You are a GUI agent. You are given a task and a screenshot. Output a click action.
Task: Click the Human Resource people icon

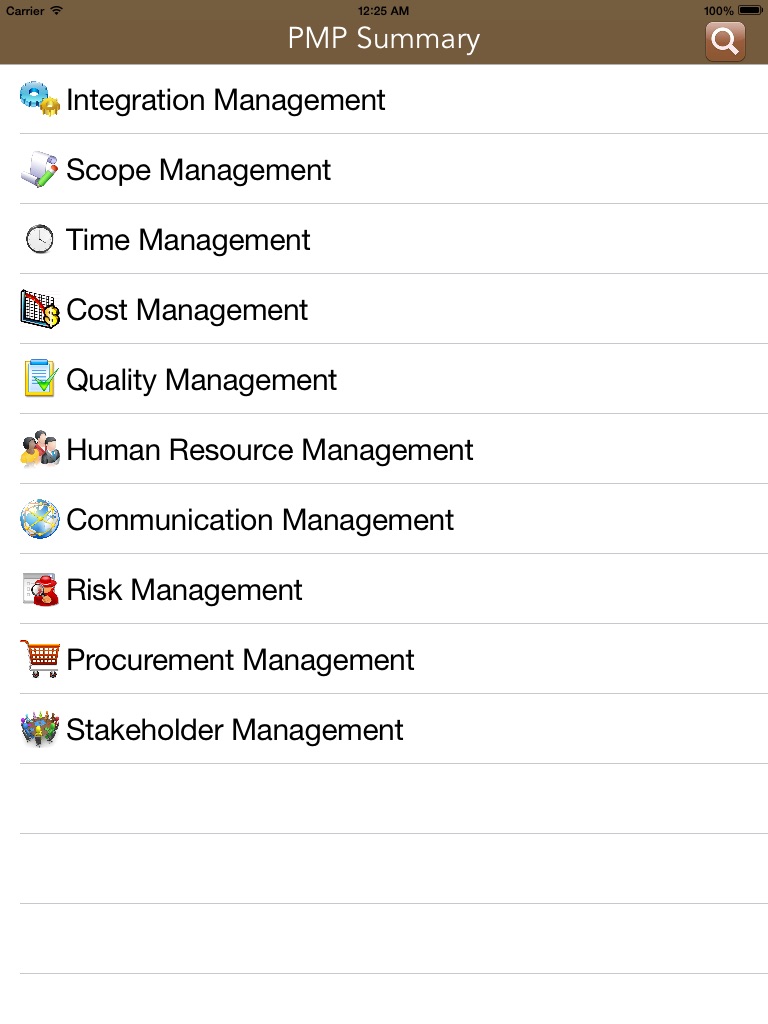click(x=40, y=450)
